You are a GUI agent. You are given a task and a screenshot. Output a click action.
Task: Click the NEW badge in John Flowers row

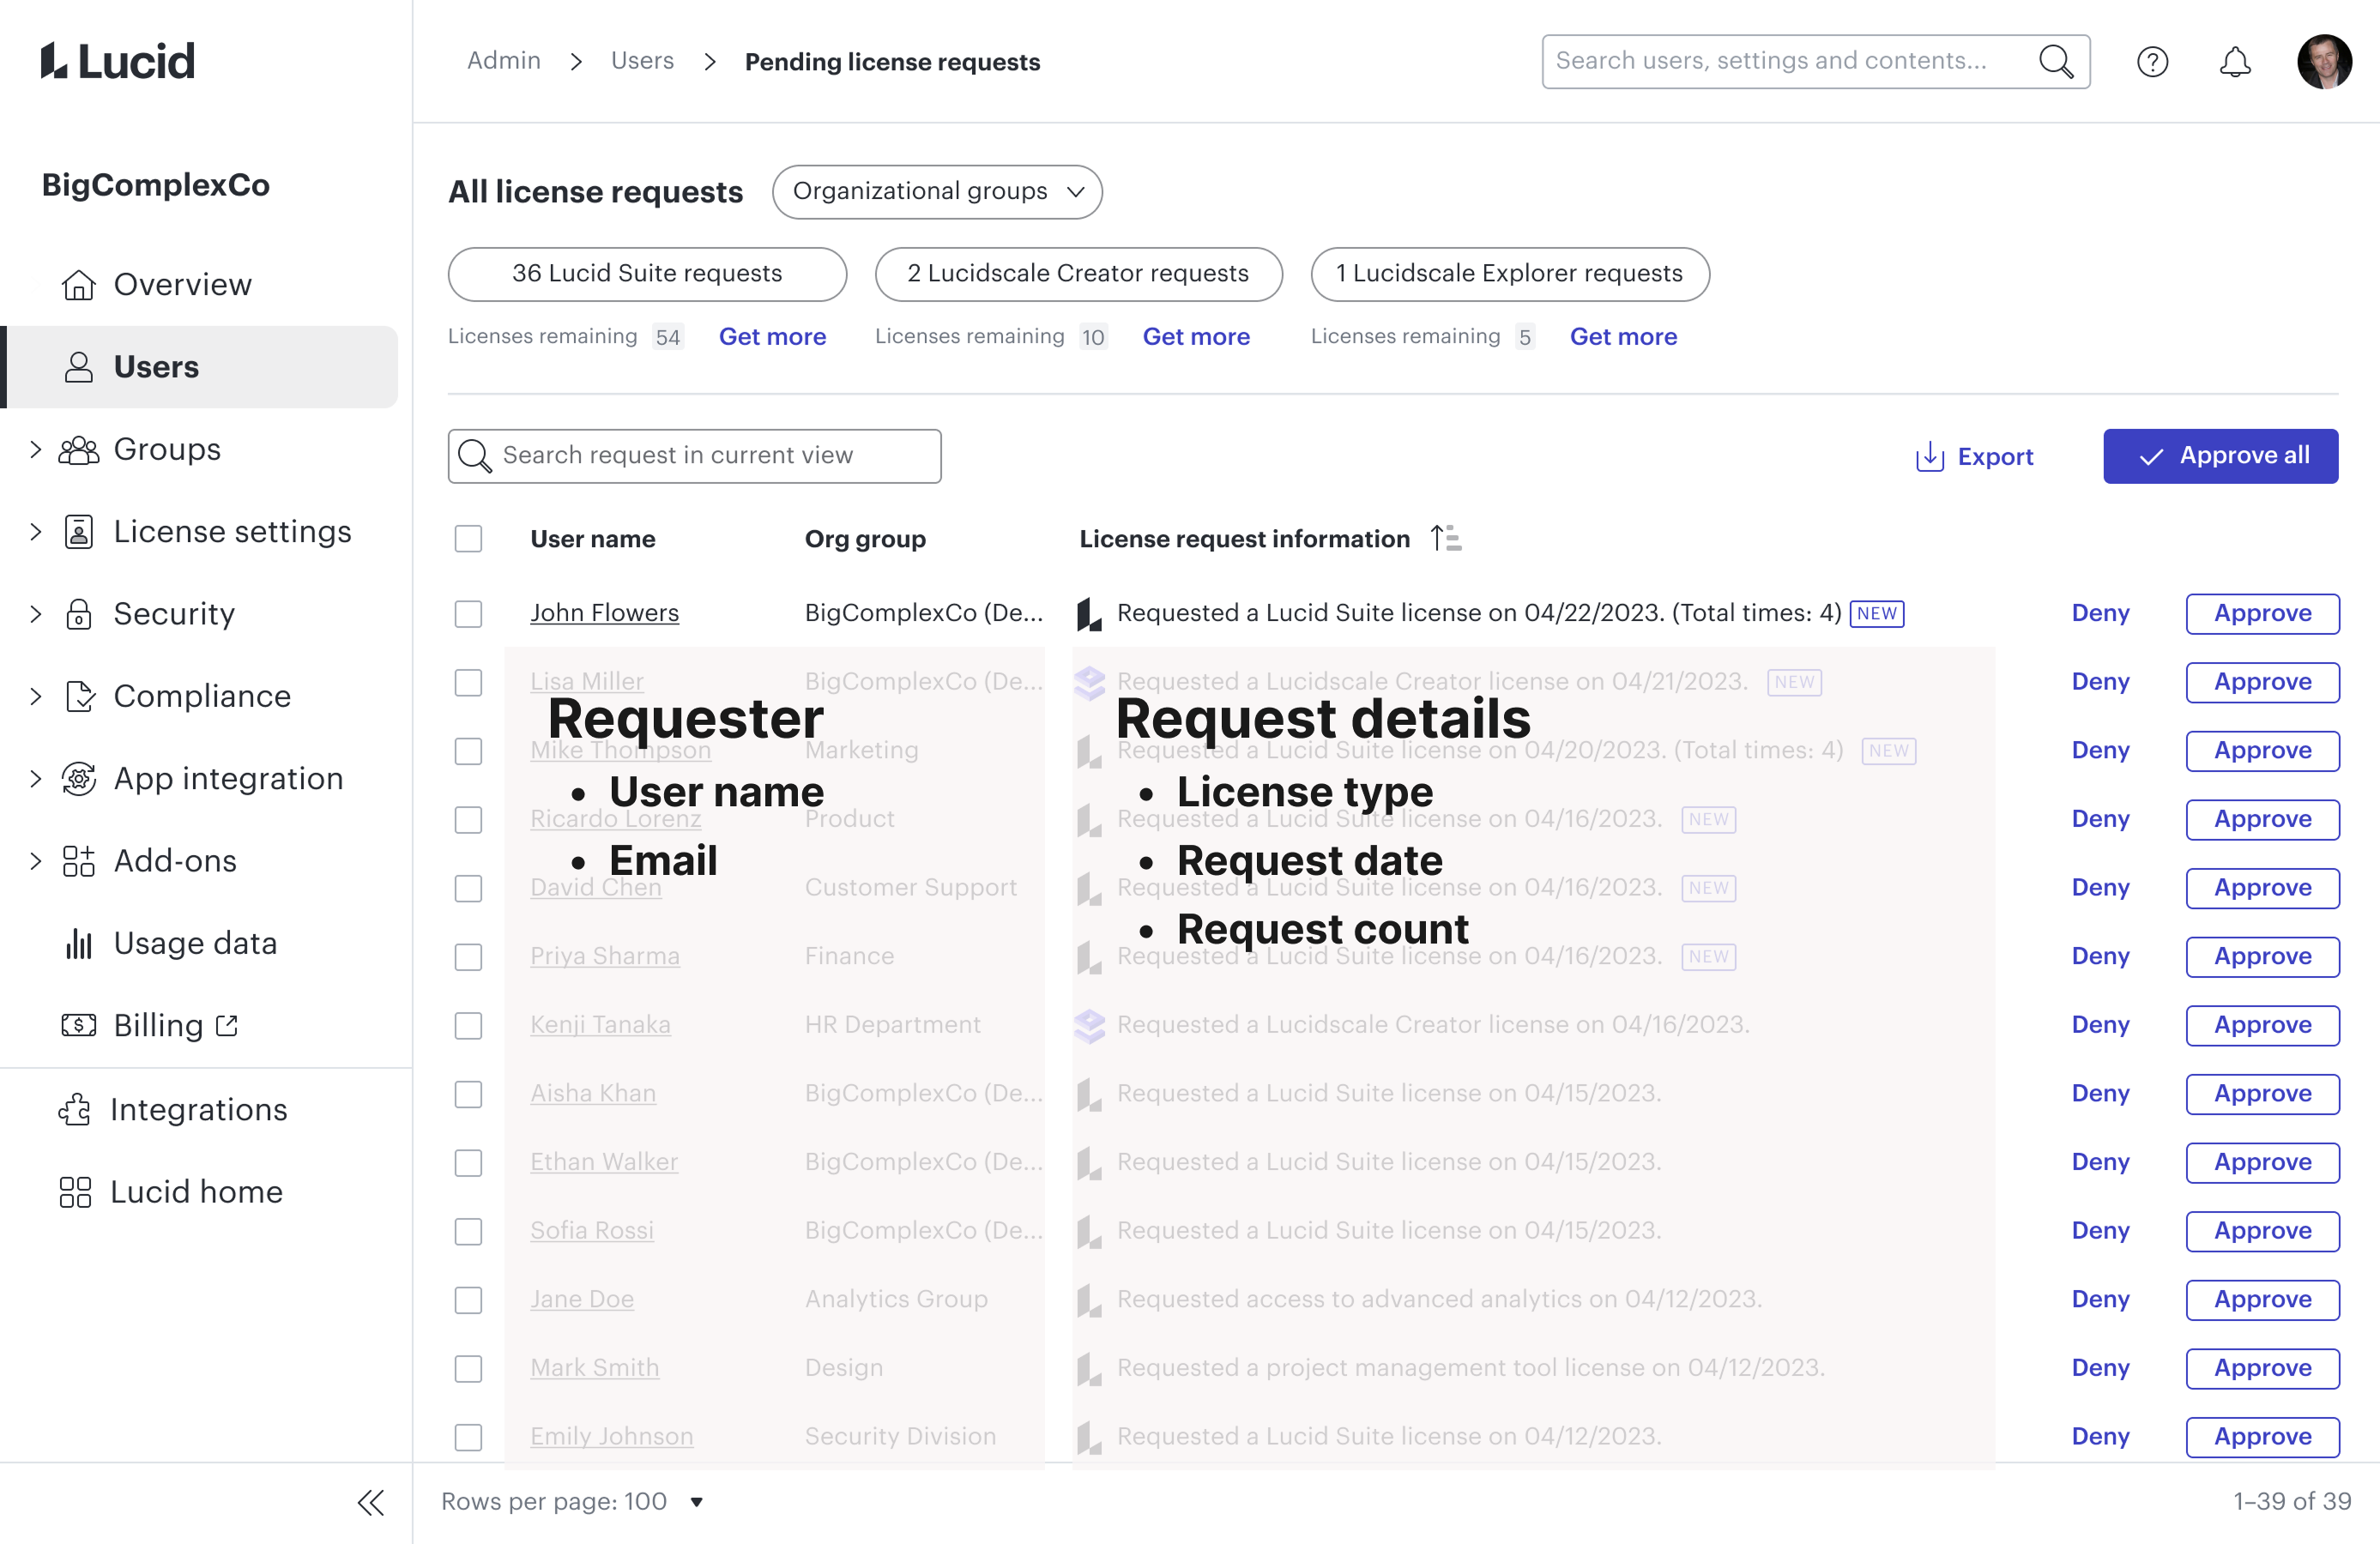1877,613
